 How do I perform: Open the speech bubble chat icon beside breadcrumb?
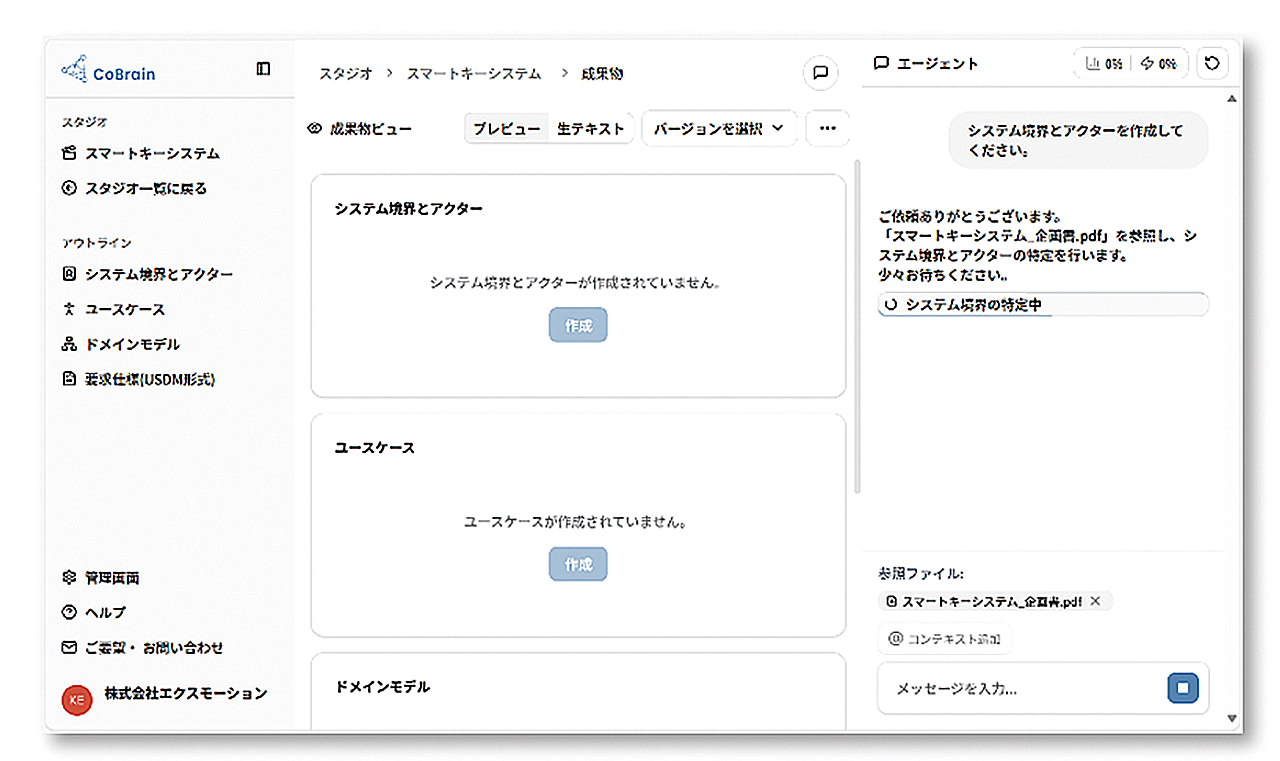(820, 73)
